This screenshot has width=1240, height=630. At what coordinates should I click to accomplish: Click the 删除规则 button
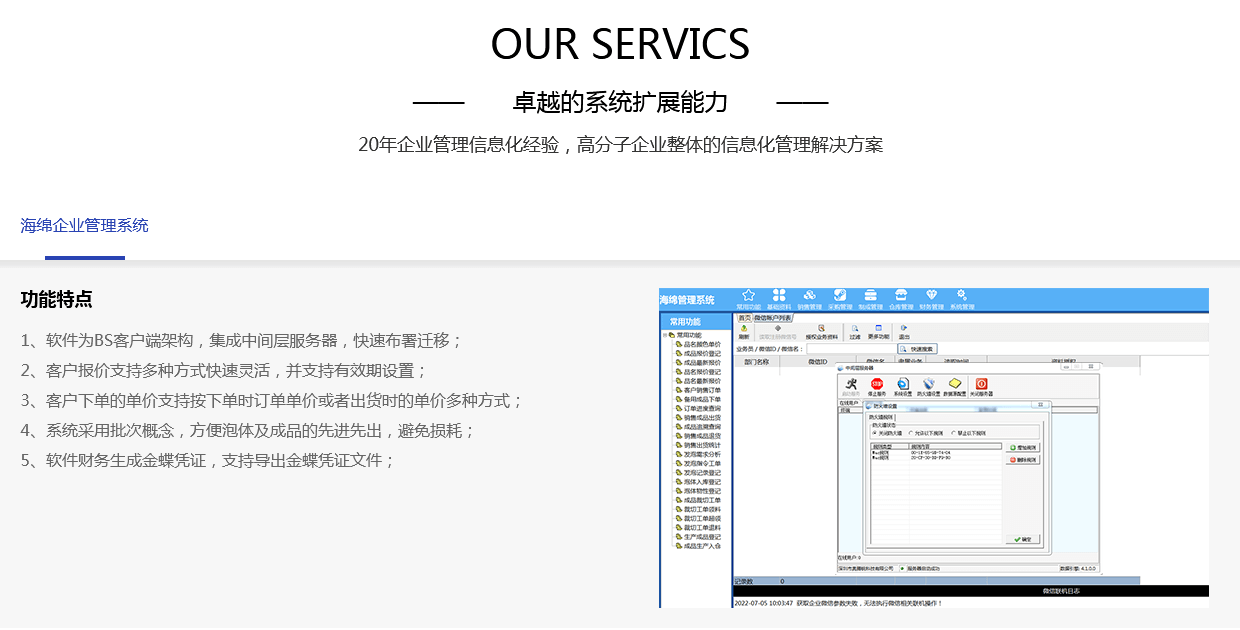pos(1023,460)
